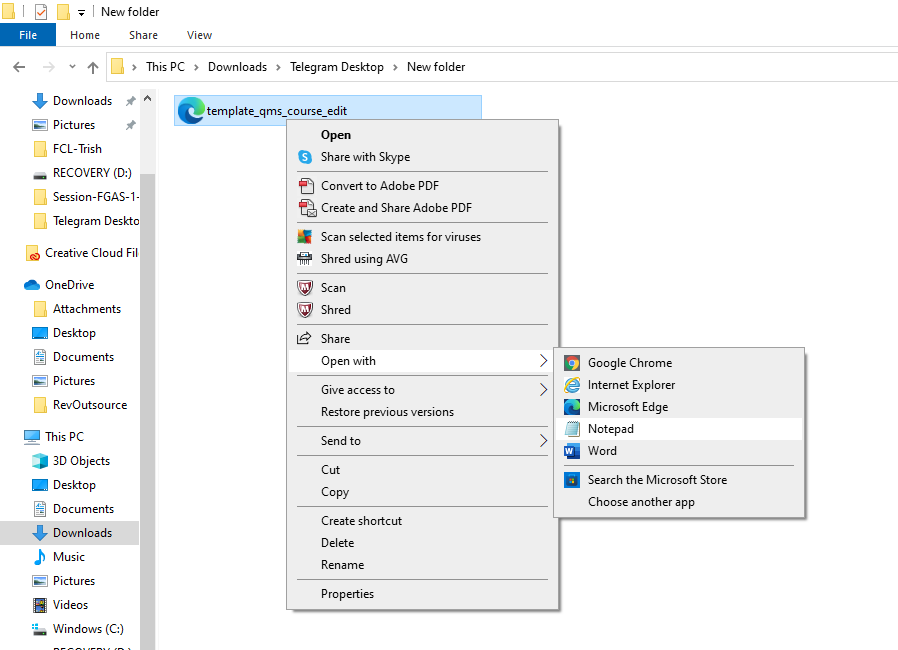This screenshot has width=898, height=650.
Task: Choose Rename in the context menu
Action: pyautogui.click(x=342, y=565)
